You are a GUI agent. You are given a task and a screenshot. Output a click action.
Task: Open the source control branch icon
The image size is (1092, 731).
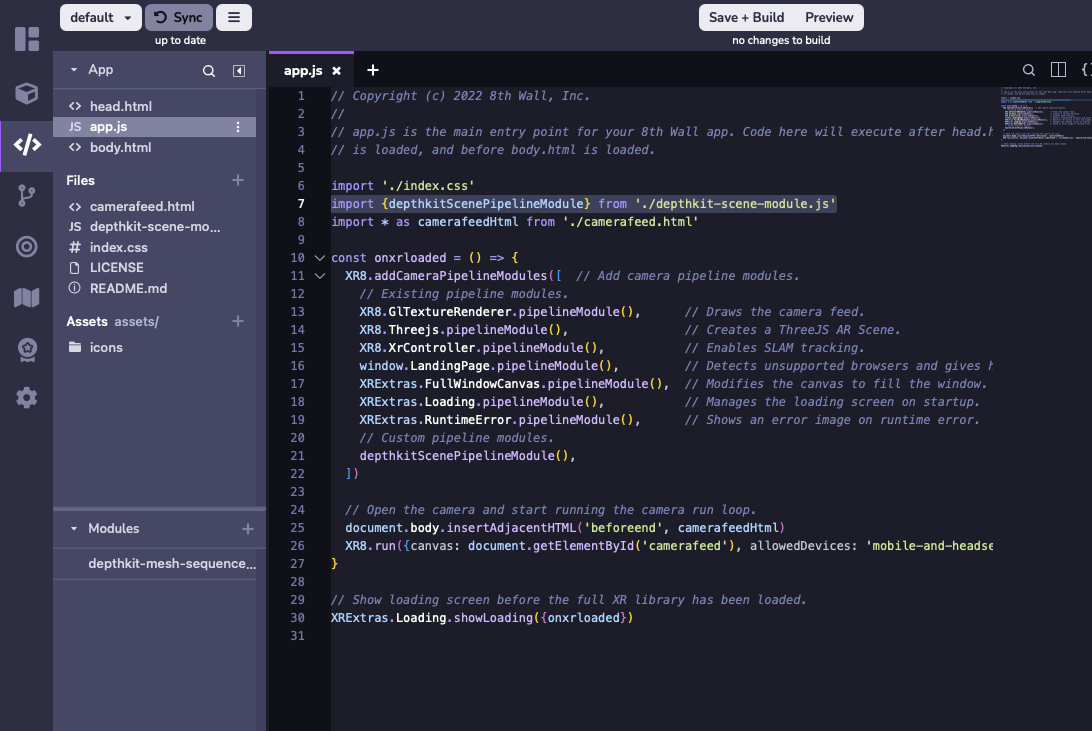tap(27, 196)
